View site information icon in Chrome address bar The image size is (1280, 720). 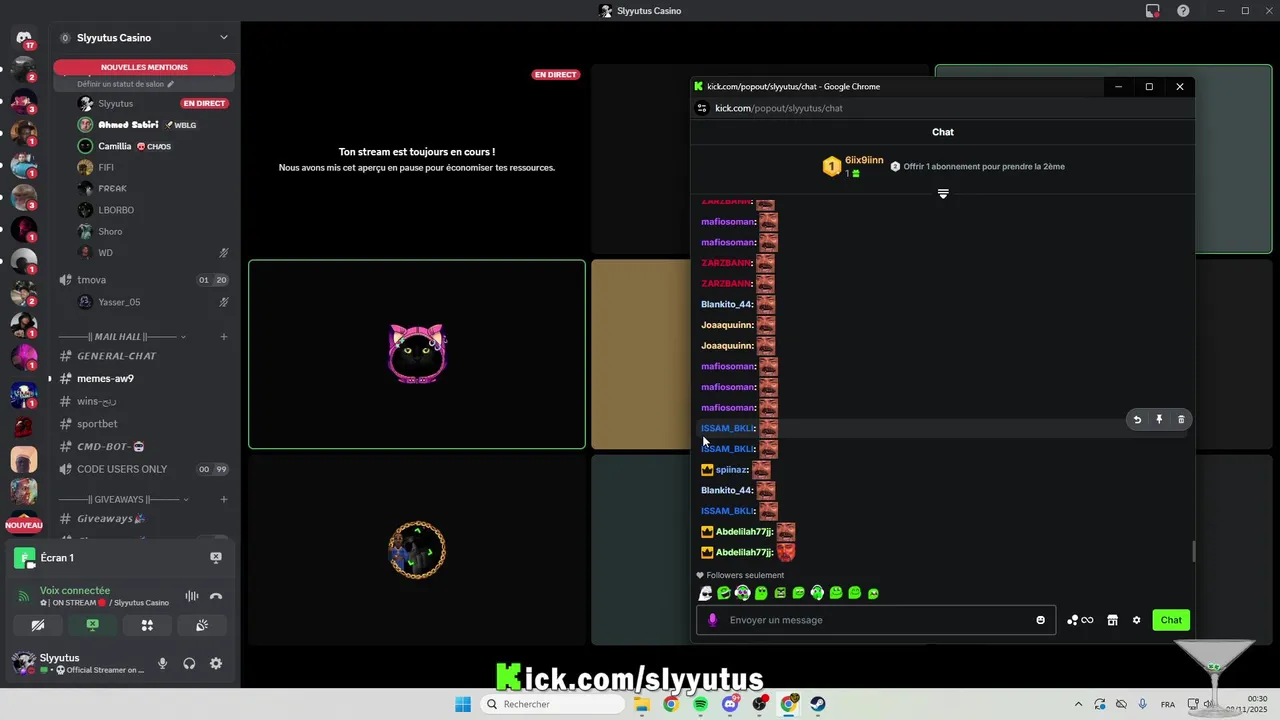pyautogui.click(x=702, y=108)
